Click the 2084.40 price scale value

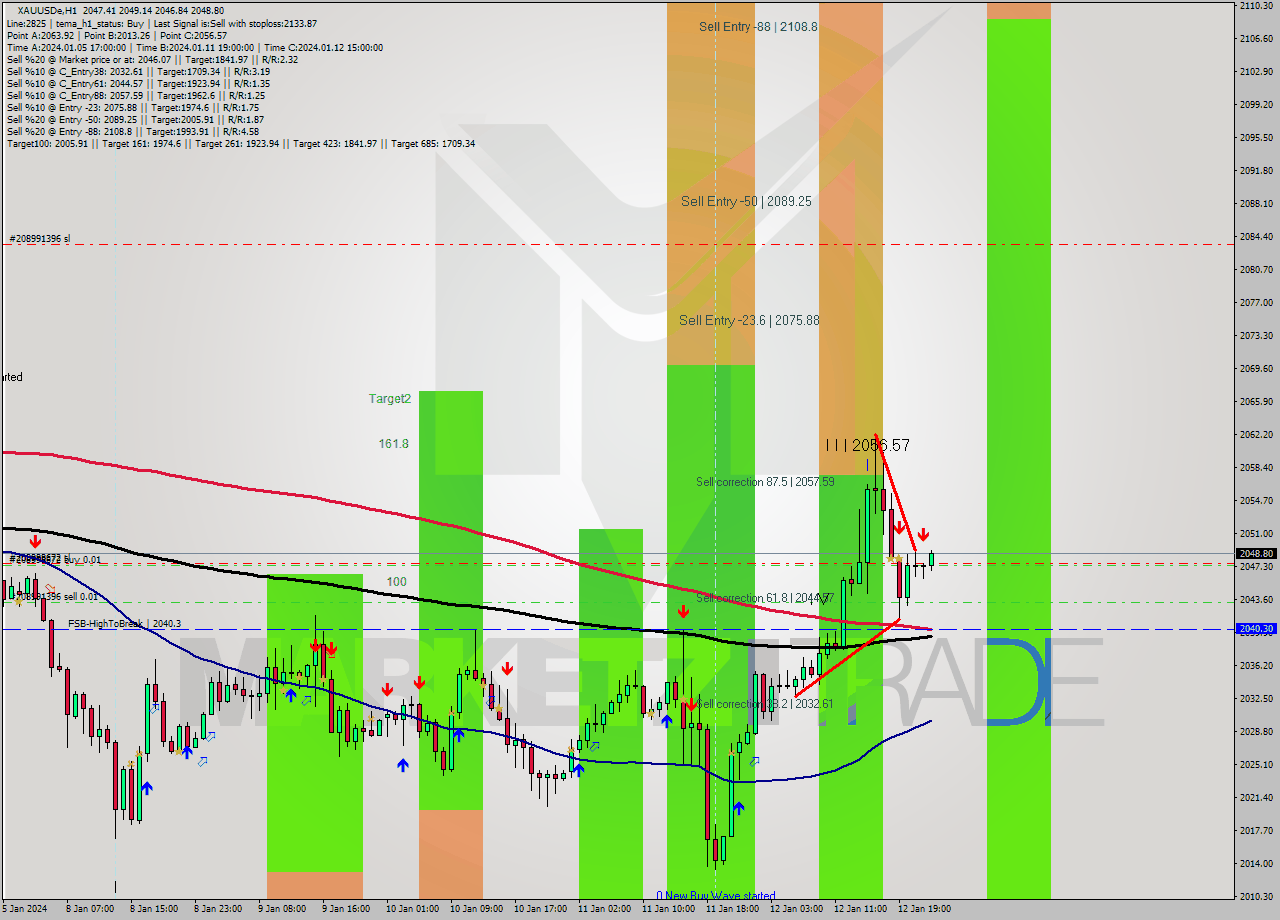coord(1256,237)
